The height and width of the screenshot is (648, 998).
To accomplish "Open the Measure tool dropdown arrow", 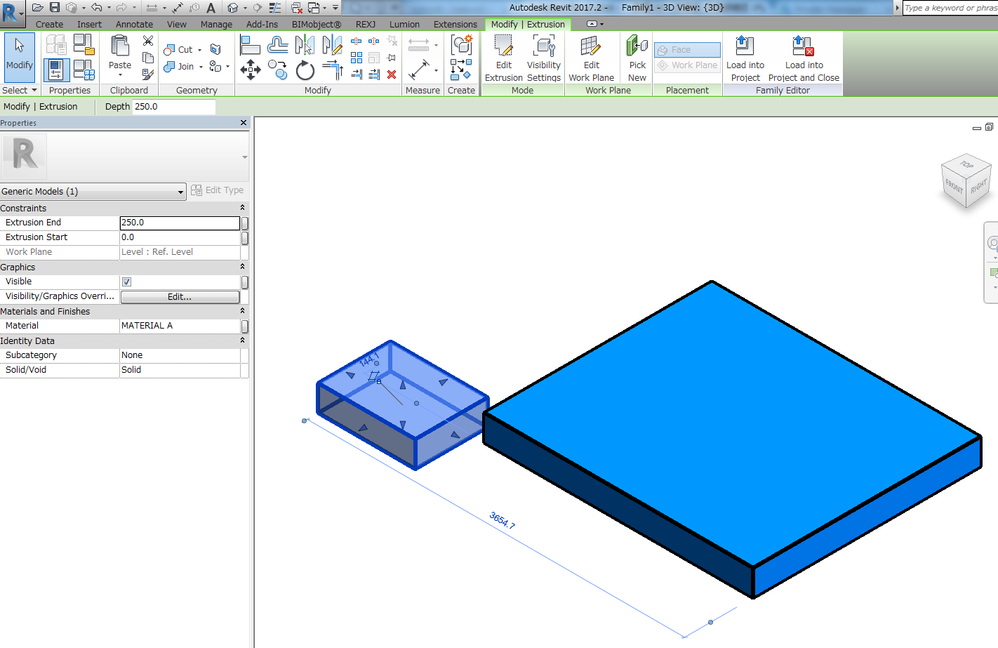I will coord(436,70).
